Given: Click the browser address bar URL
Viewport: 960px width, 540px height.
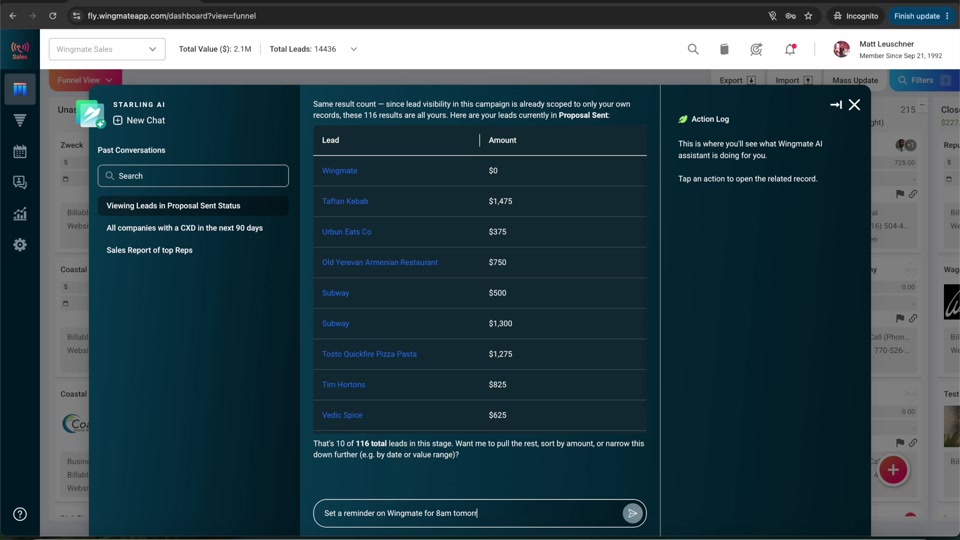Looking at the screenshot, I should [x=171, y=16].
